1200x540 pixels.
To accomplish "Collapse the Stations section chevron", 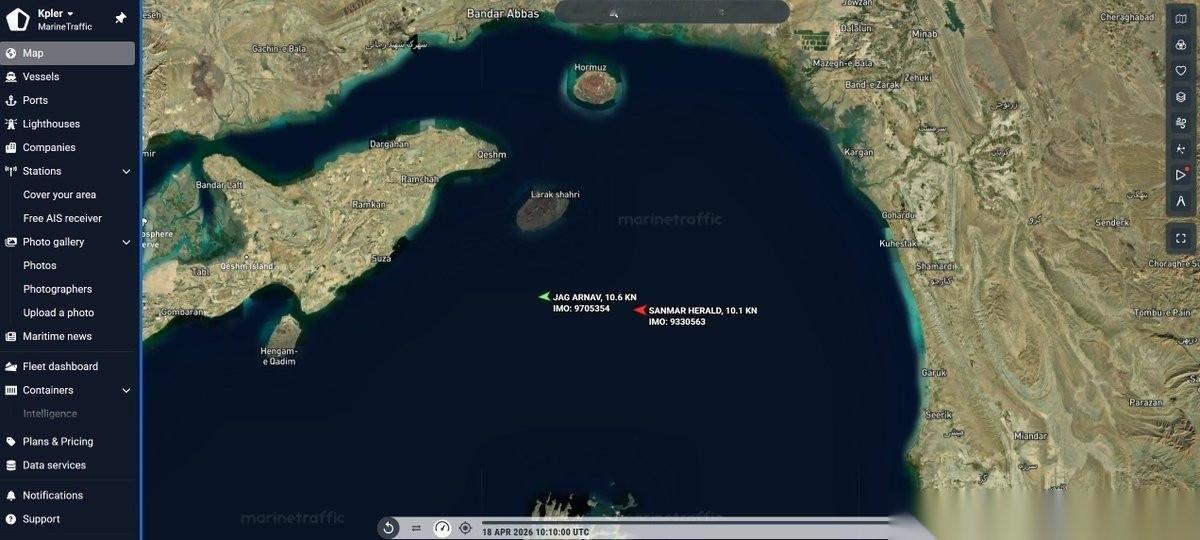I will (x=126, y=171).
